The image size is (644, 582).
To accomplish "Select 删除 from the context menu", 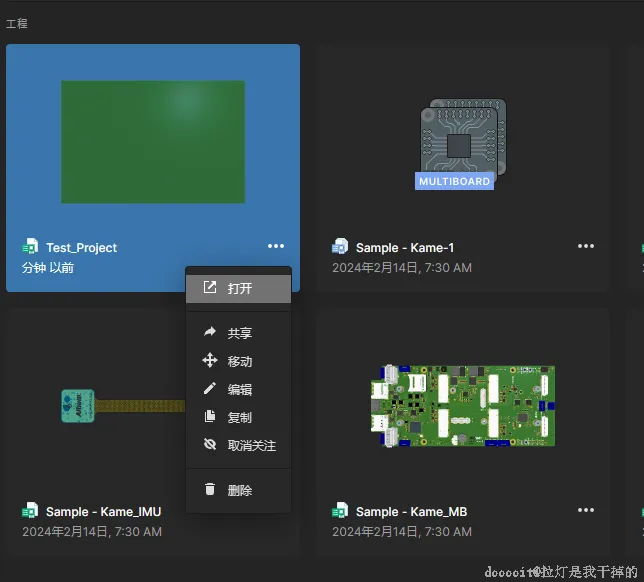I will coord(238,490).
